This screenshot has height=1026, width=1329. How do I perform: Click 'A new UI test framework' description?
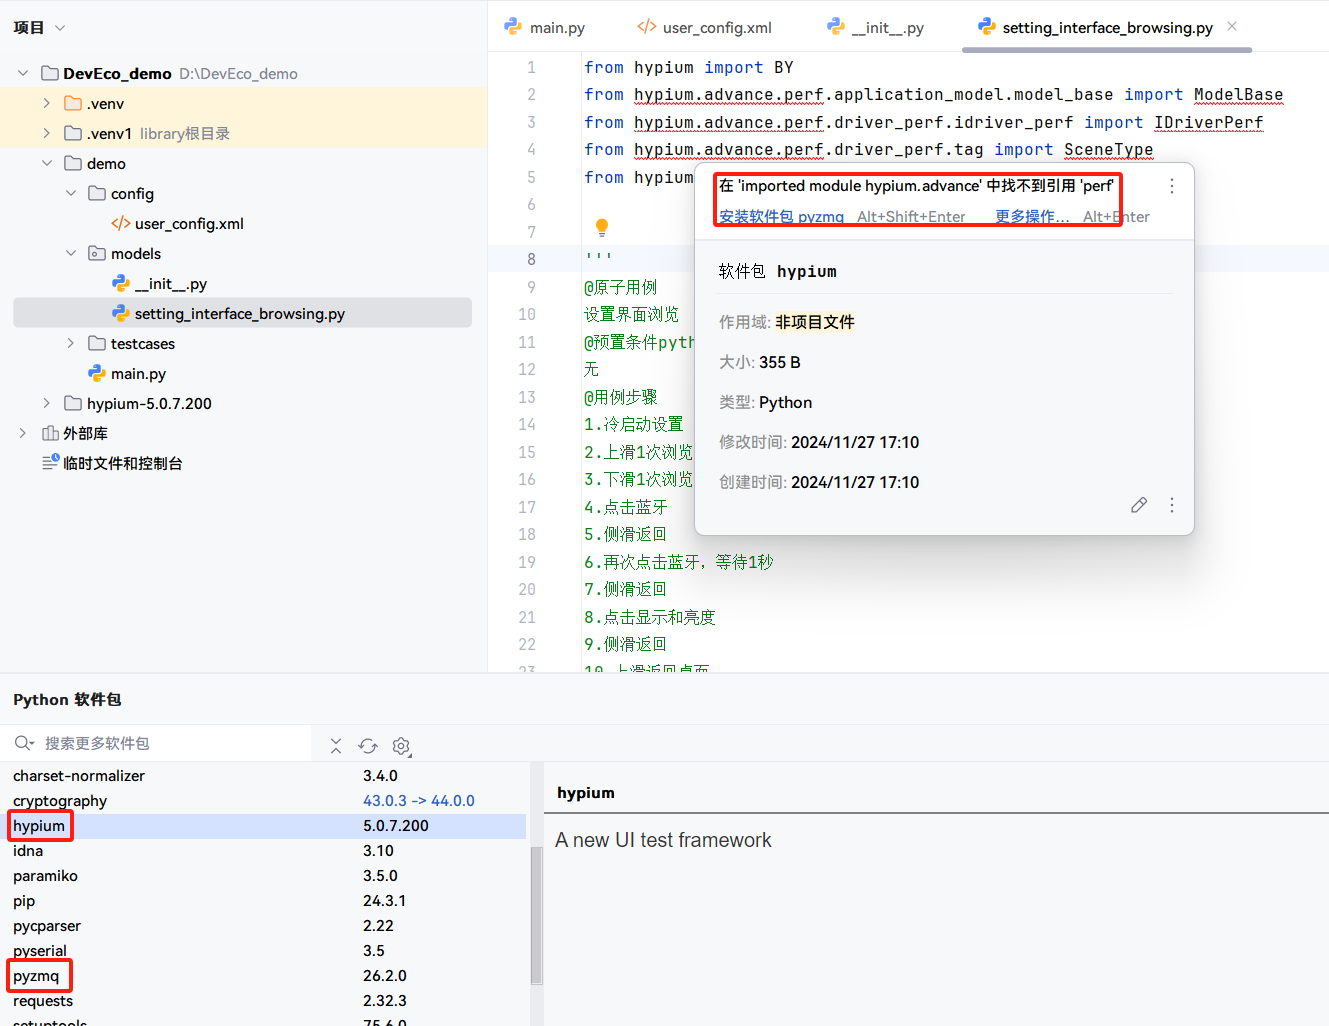[663, 840]
